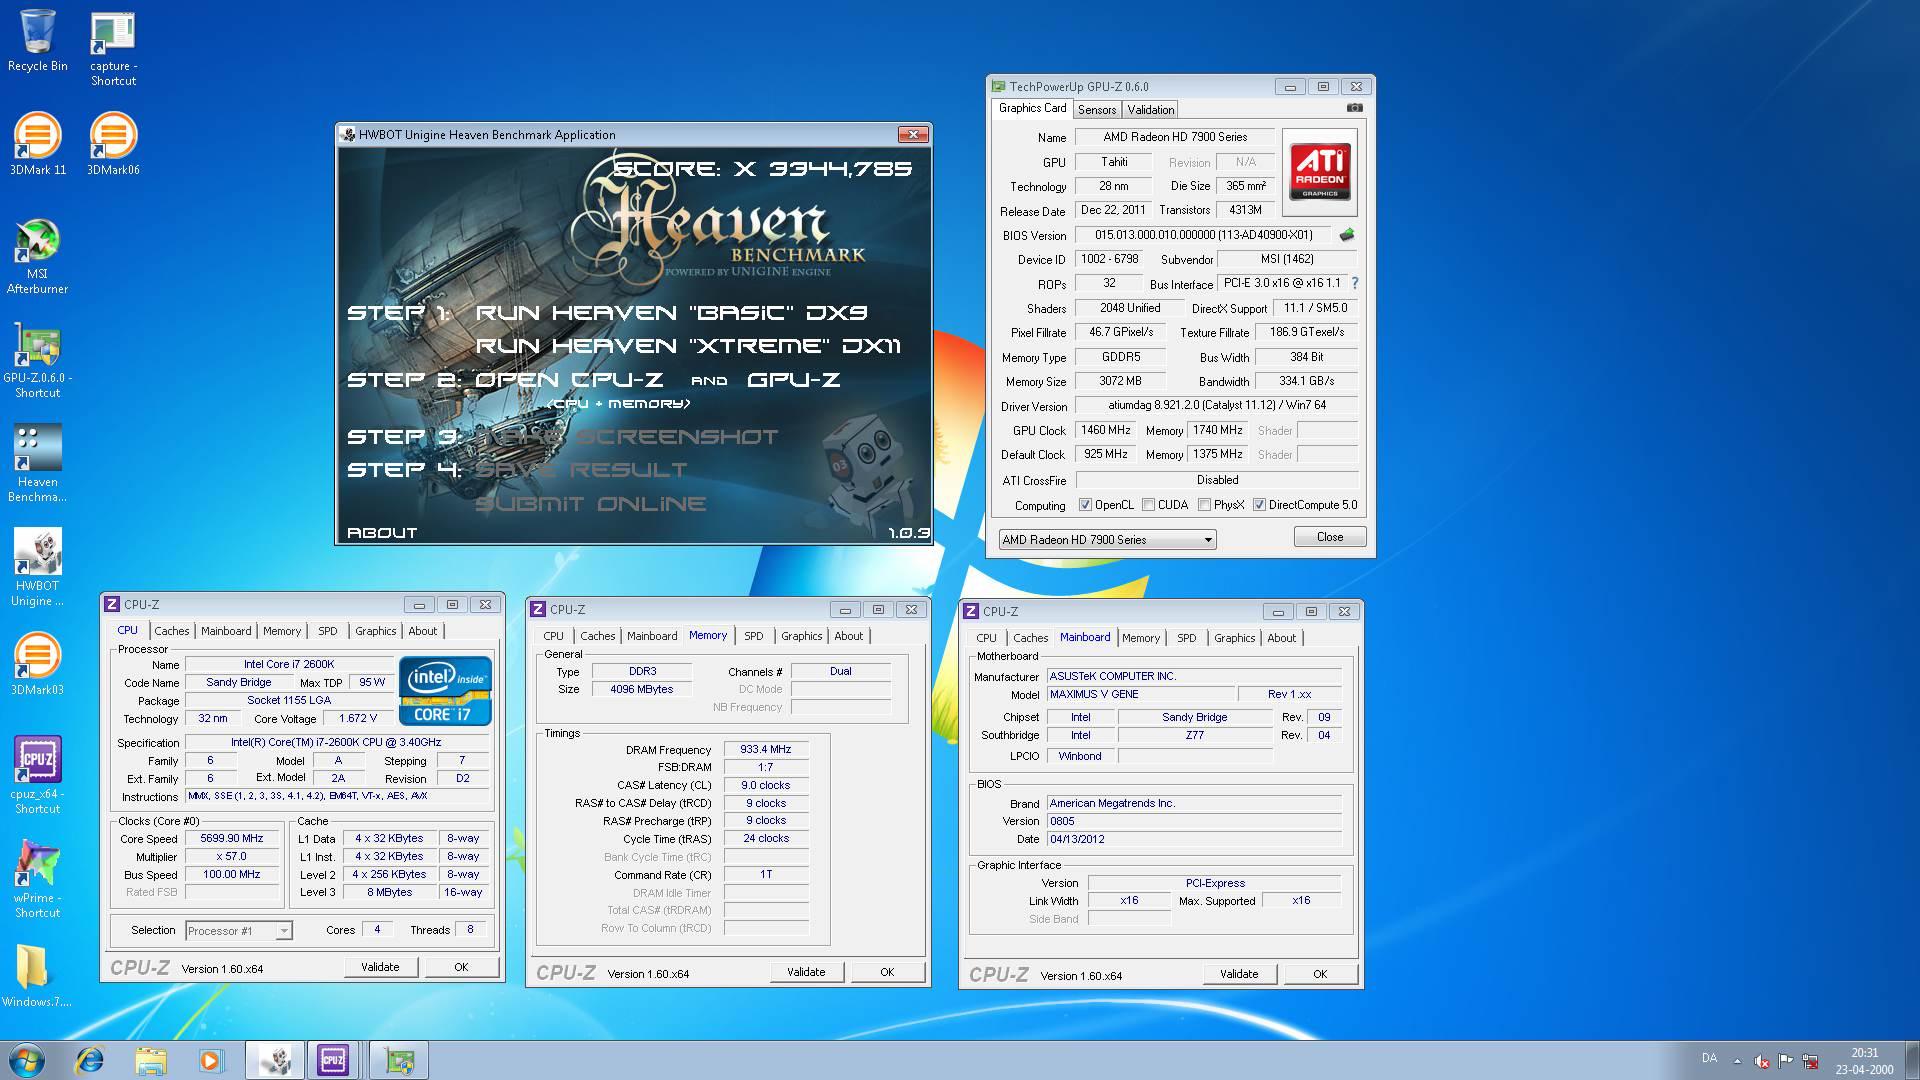Open About tab in right CPU-Z window
Viewport: 1920px width, 1080px height.
pyautogui.click(x=1281, y=638)
